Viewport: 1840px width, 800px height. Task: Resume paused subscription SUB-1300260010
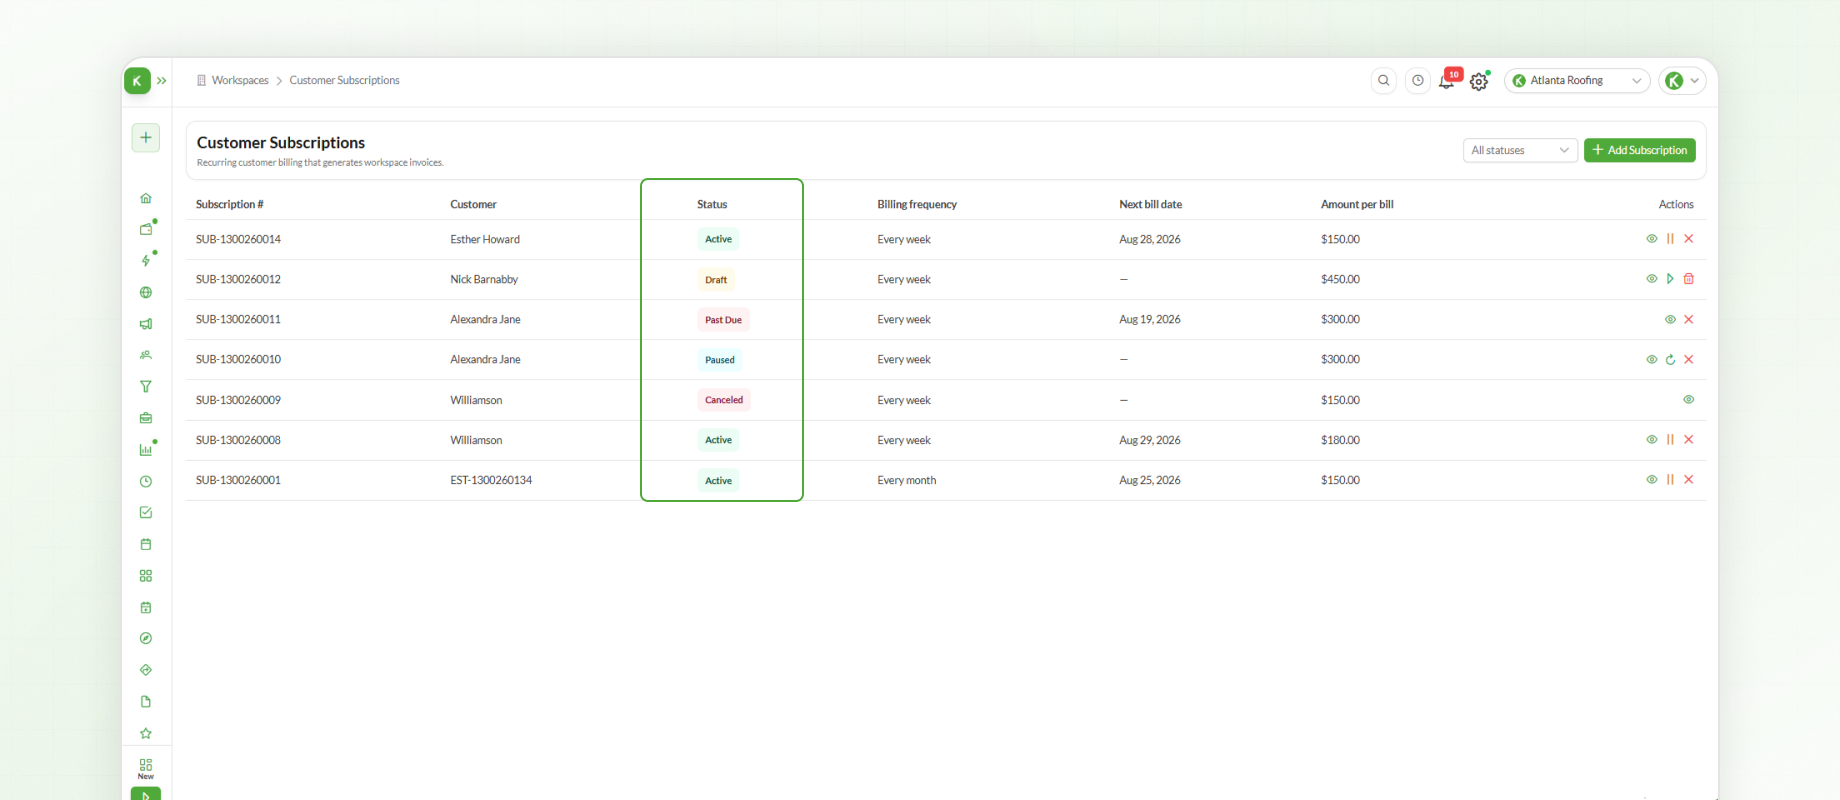[1670, 360]
